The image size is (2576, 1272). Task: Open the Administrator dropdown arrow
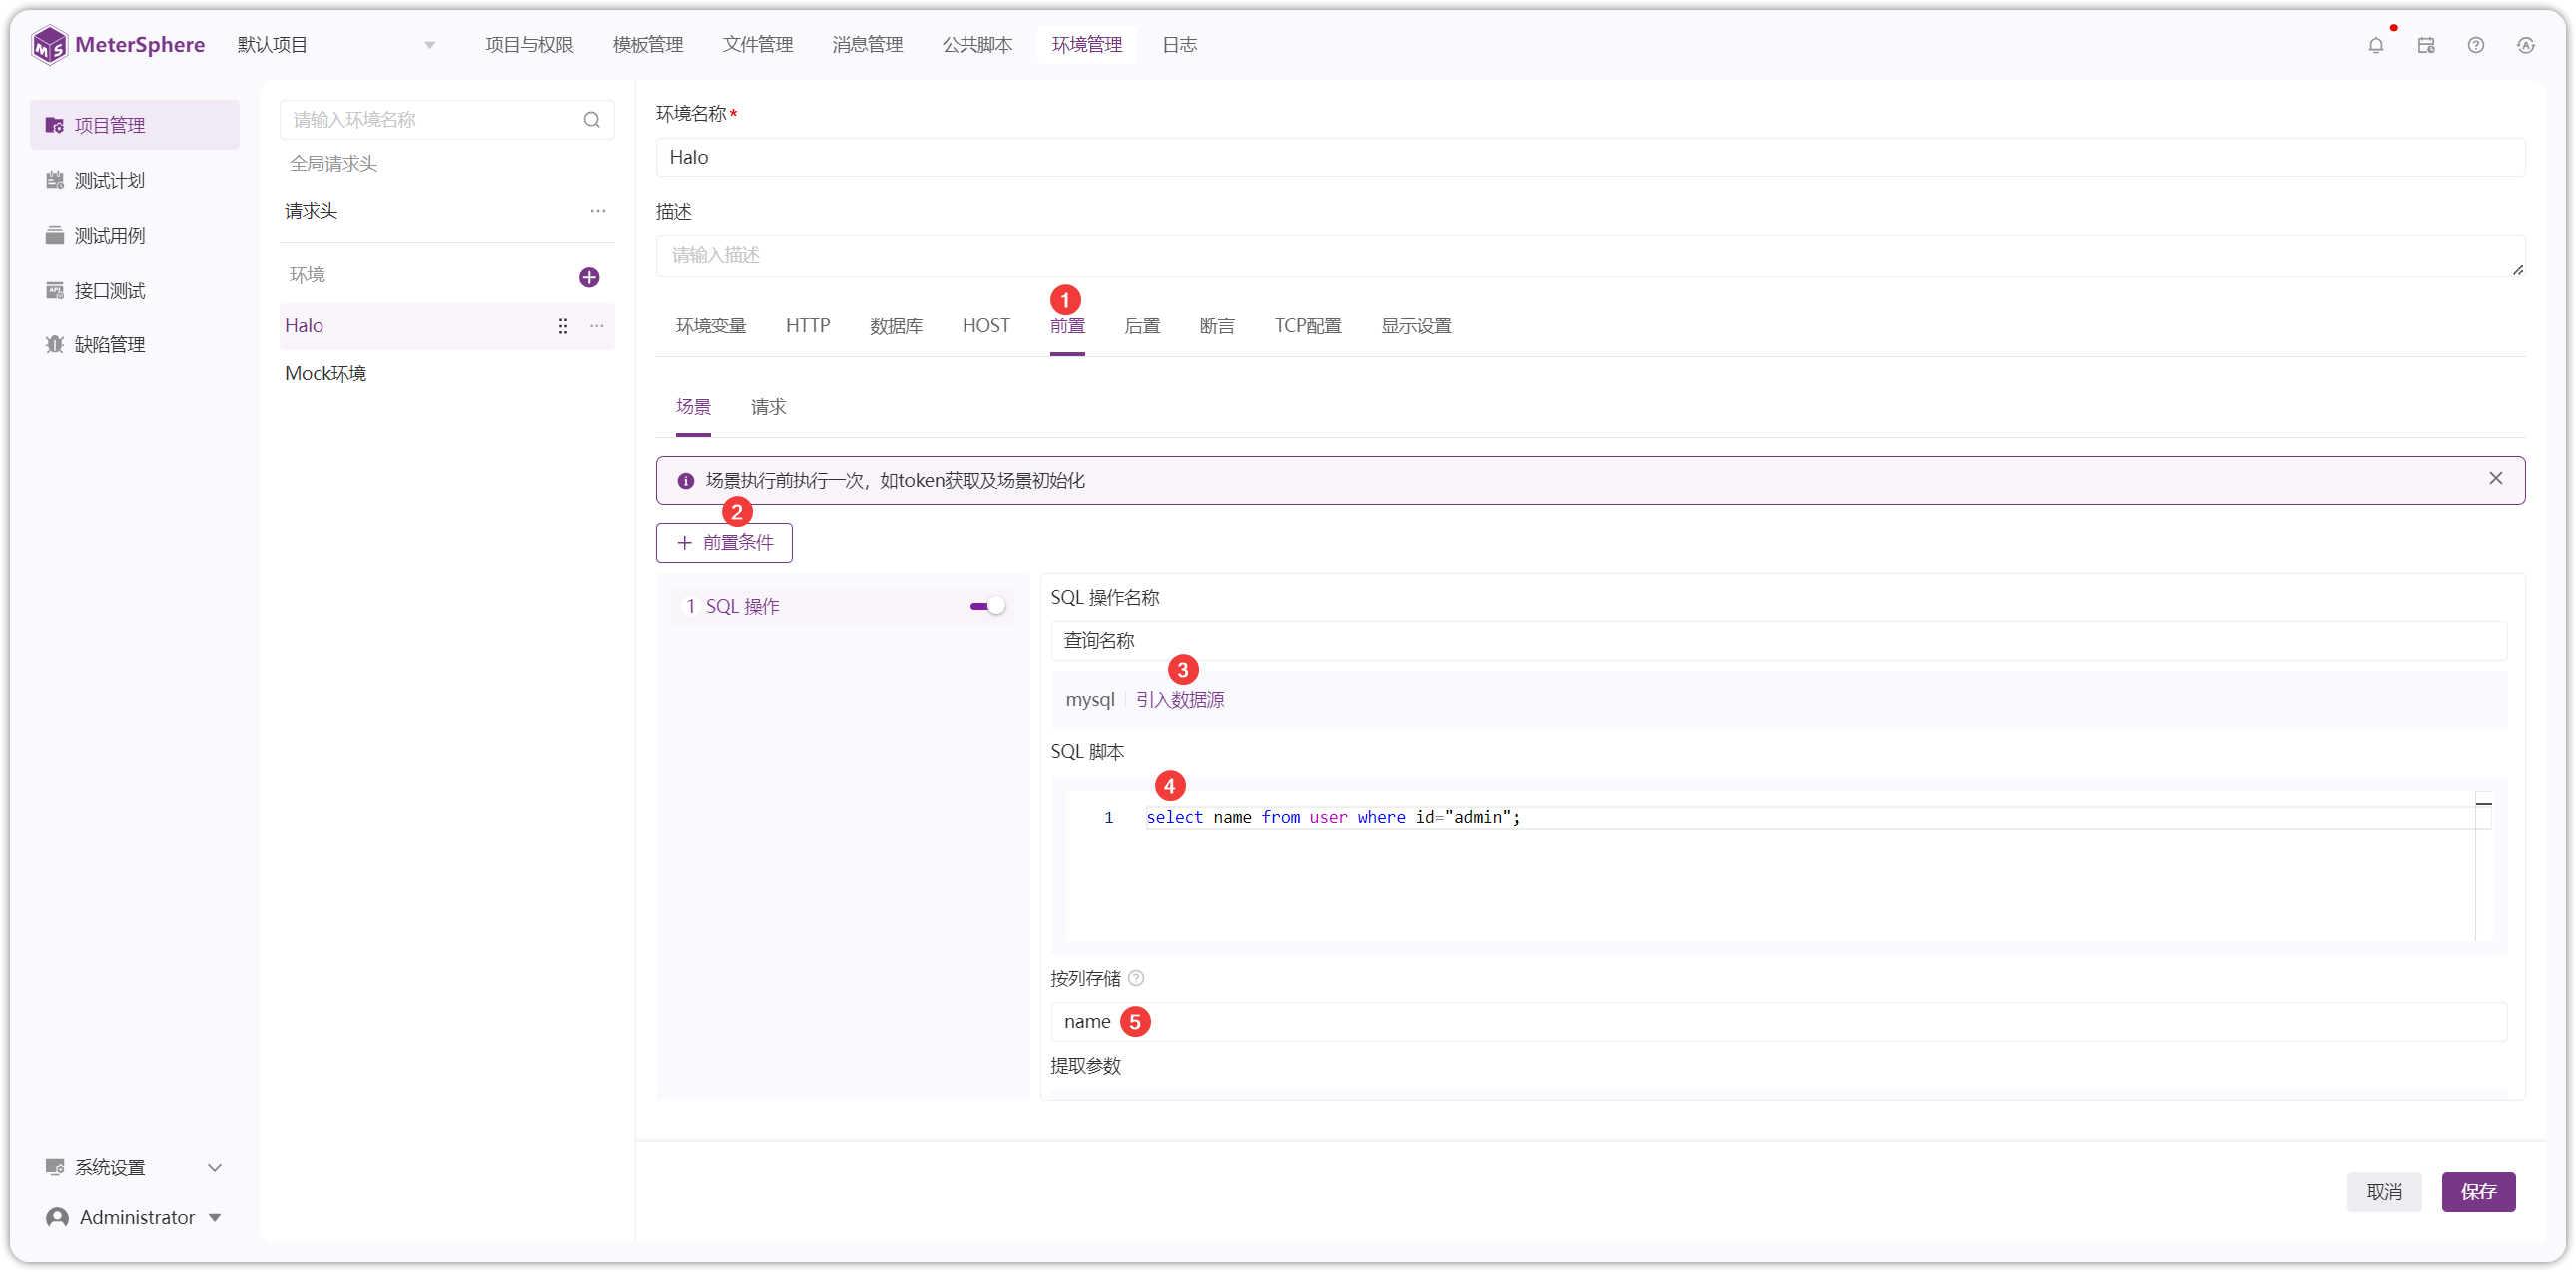point(215,1218)
